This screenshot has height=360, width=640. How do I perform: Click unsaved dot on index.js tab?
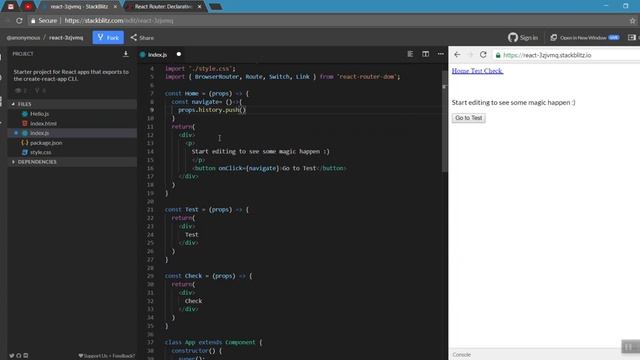[x=179, y=54]
